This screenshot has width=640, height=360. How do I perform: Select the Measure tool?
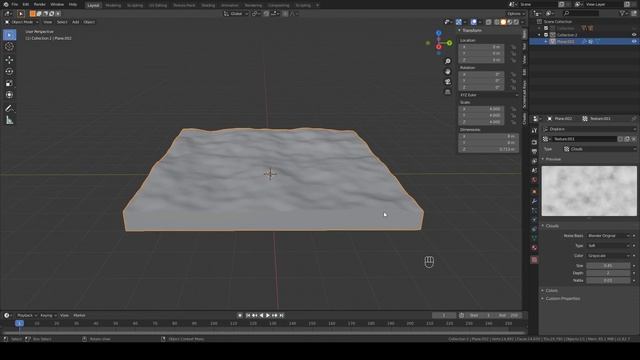pyautogui.click(x=9, y=120)
